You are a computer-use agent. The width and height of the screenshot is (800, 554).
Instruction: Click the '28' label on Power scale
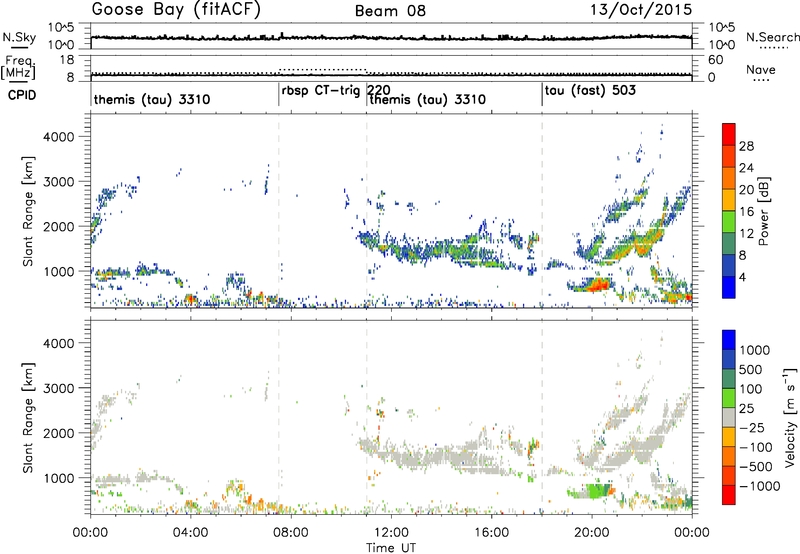pyautogui.click(x=746, y=146)
